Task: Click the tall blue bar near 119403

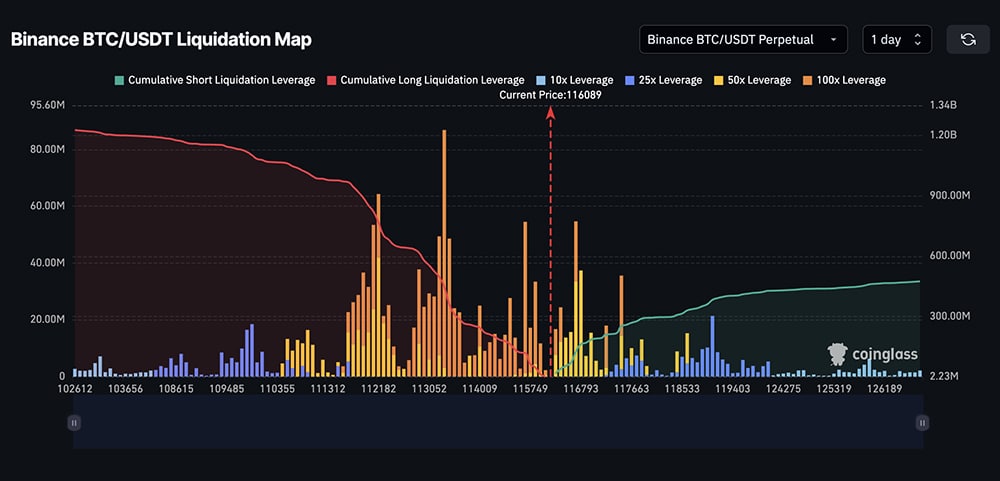Action: (712, 345)
